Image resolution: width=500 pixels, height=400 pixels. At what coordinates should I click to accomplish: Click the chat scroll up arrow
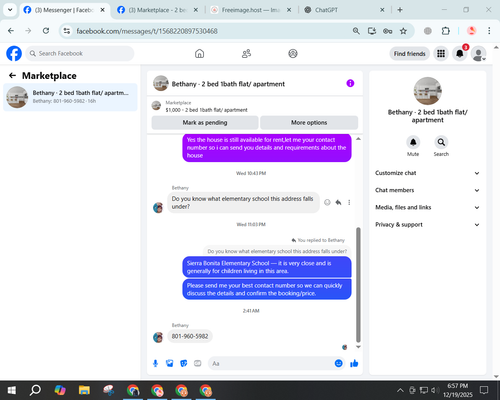[358, 139]
